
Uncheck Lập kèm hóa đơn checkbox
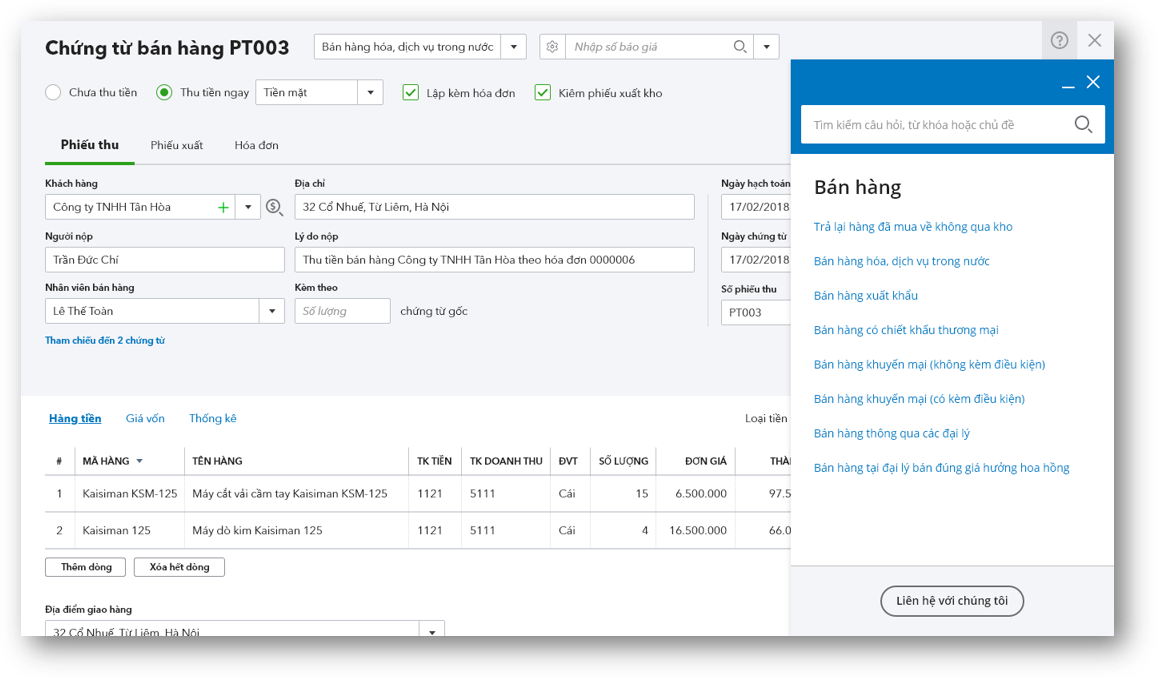click(x=411, y=93)
